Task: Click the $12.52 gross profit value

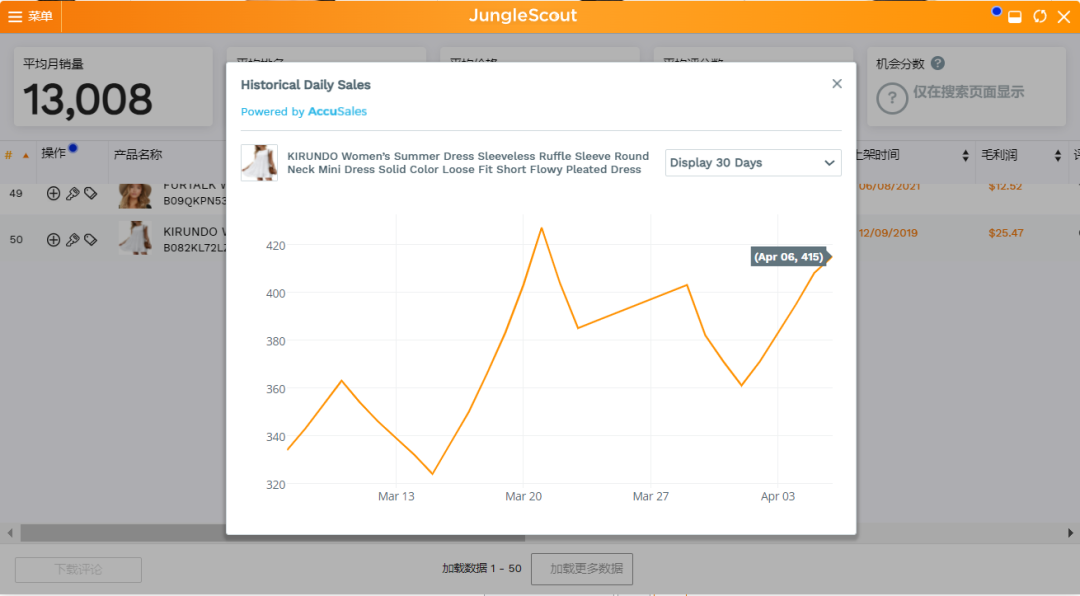Action: pyautogui.click(x=1006, y=187)
